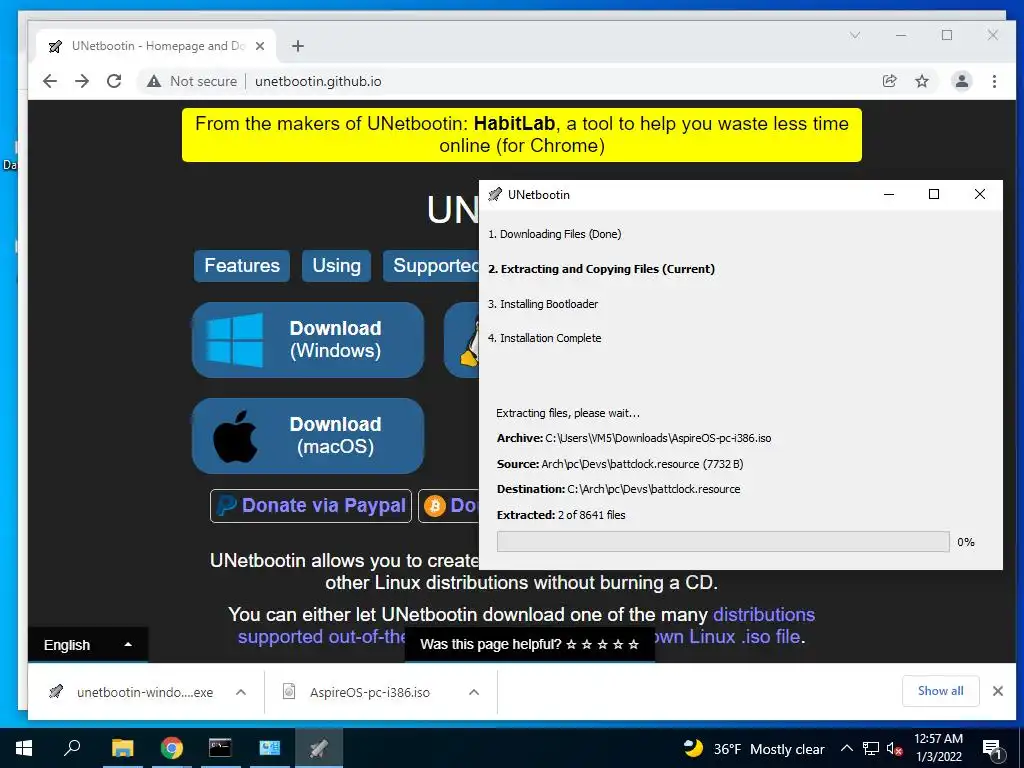Expand options for unetbootin exe download
Image resolution: width=1024 pixels, height=768 pixels.
coord(240,692)
